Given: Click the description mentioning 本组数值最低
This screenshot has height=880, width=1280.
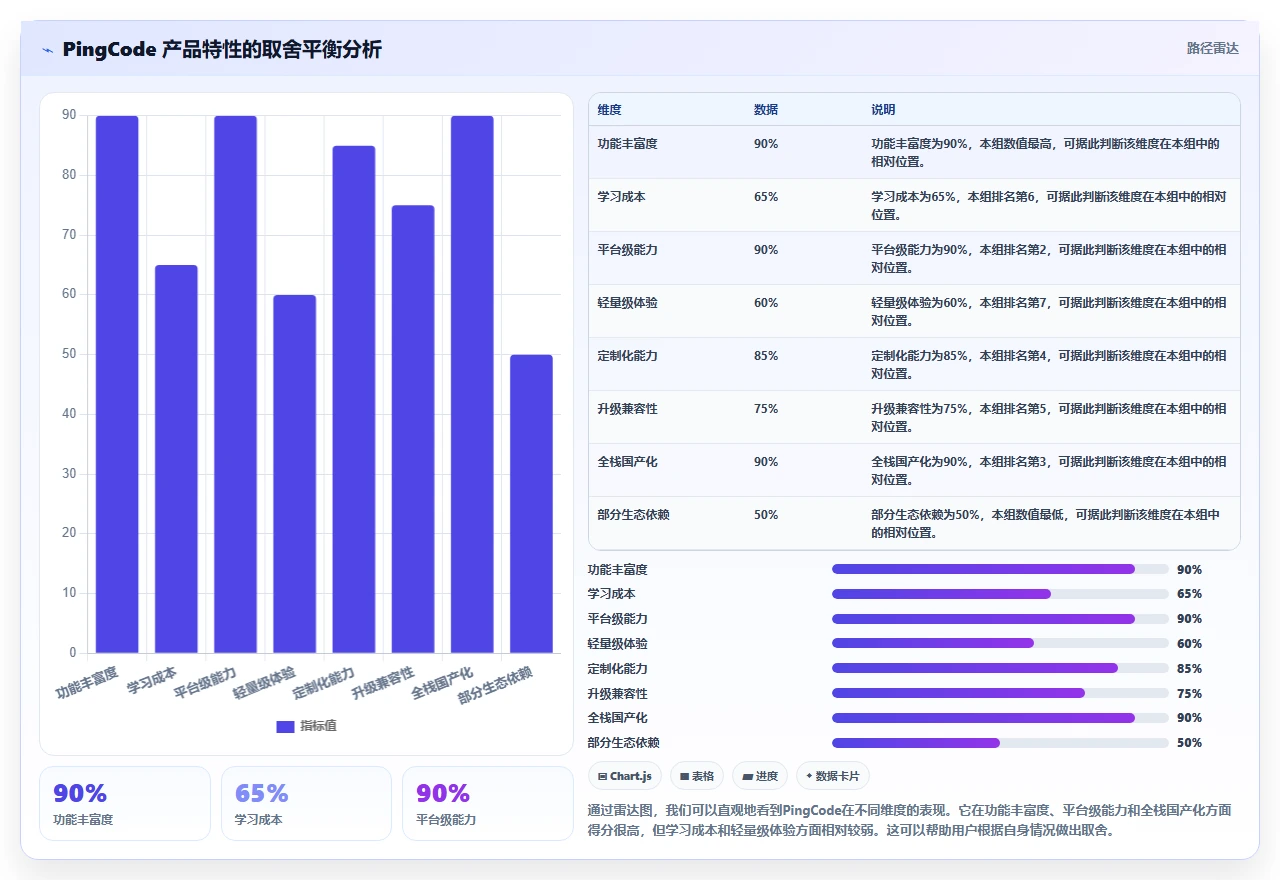Looking at the screenshot, I should coord(1046,523).
